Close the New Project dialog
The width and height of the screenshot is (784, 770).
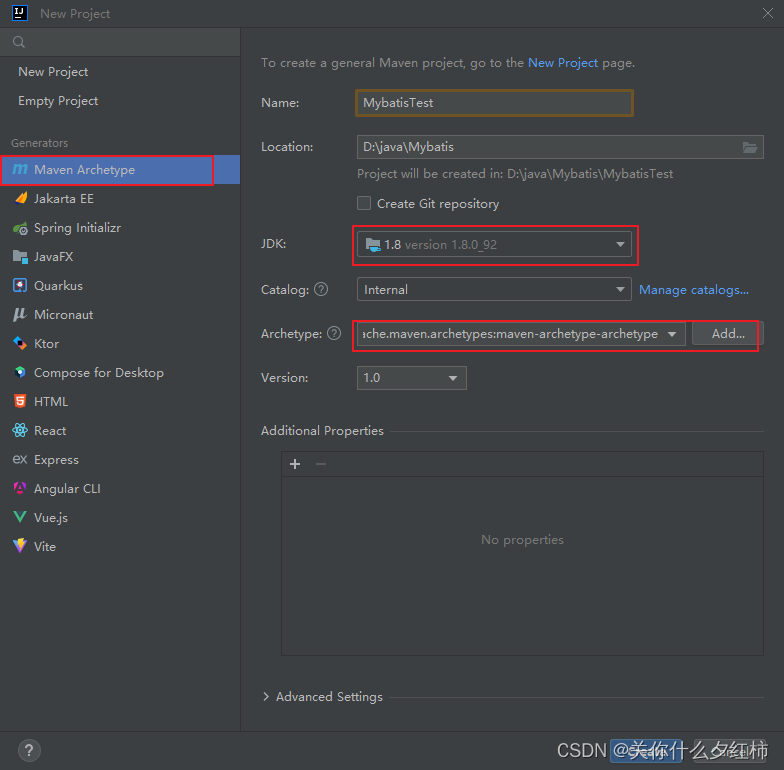point(768,14)
